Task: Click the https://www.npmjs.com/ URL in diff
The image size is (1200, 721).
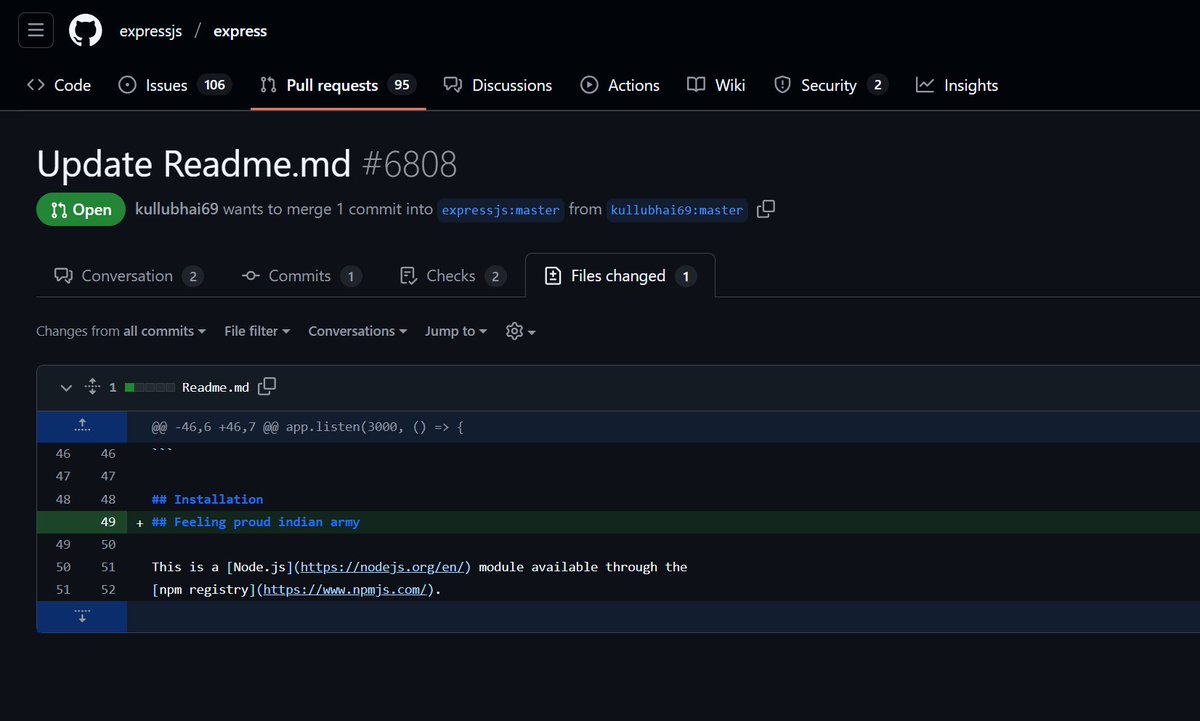Action: pos(345,590)
